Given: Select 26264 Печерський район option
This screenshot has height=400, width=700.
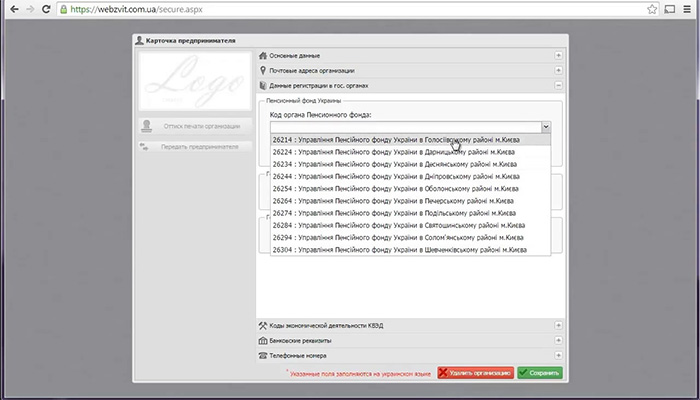Looking at the screenshot, I should [x=410, y=201].
